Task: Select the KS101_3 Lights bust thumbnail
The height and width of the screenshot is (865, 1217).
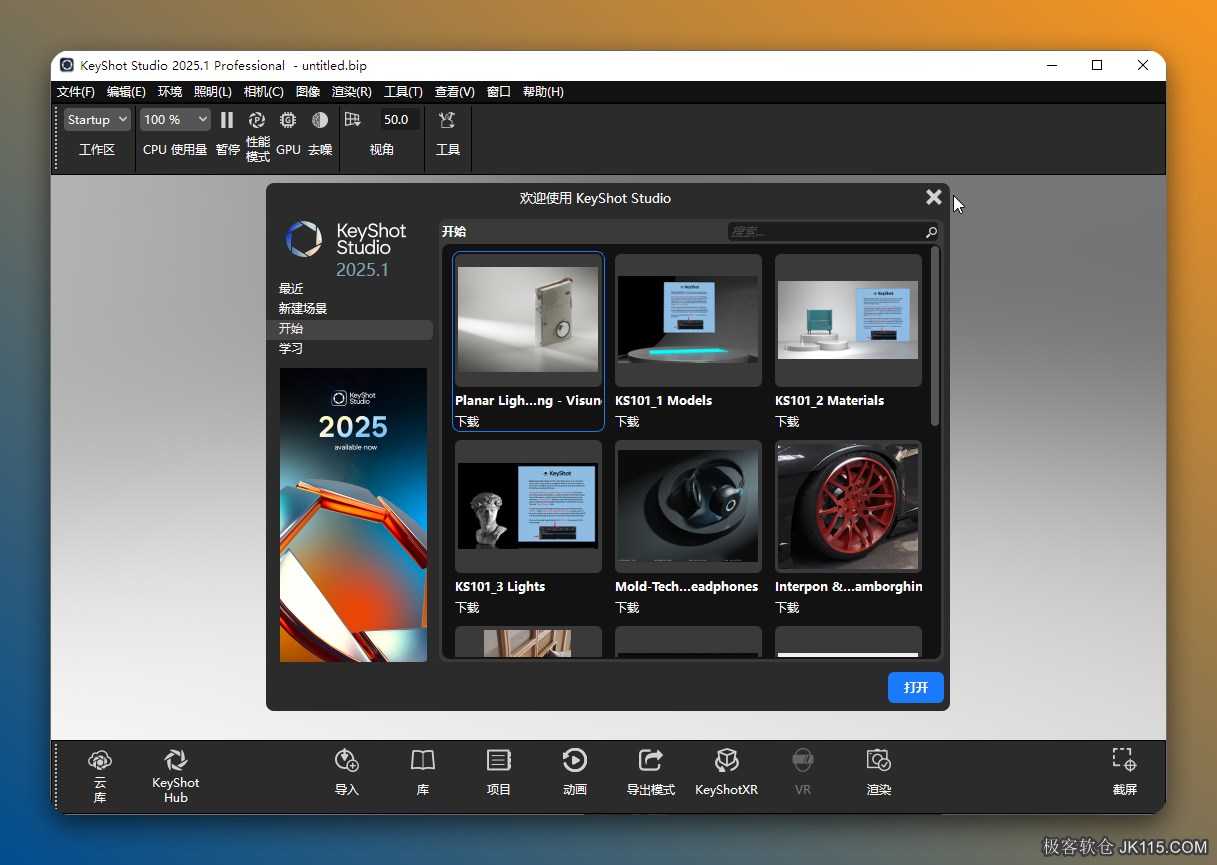Action: pos(528,506)
